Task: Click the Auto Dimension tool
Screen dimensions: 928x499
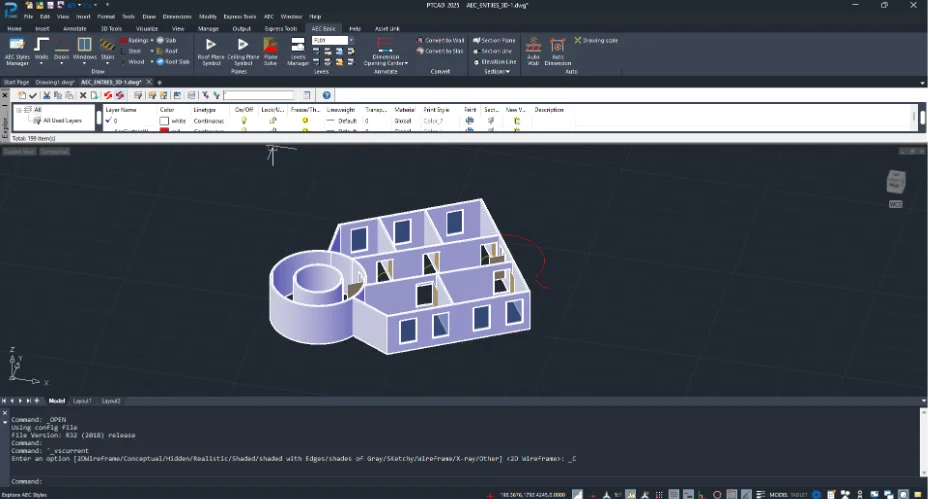Action: coord(558,51)
